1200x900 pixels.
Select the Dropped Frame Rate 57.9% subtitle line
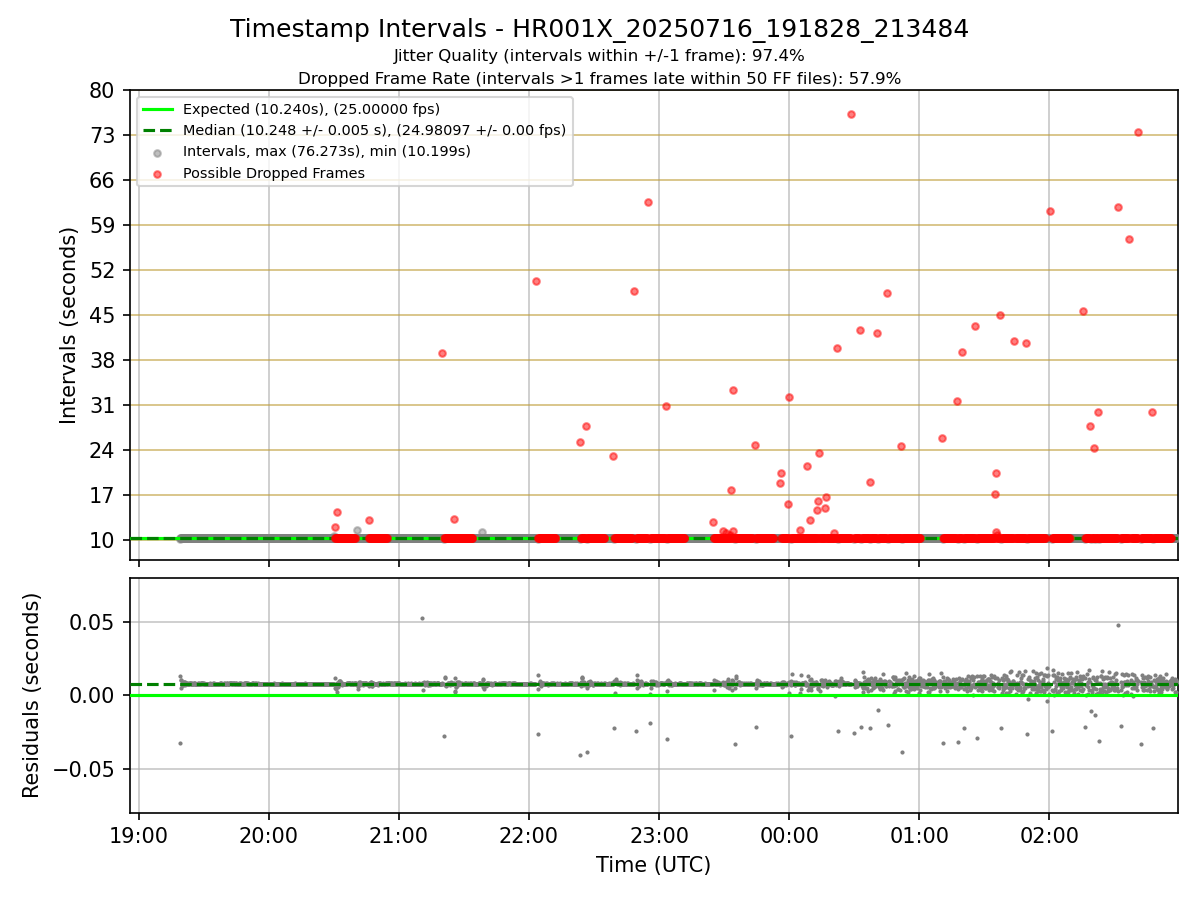599,78
